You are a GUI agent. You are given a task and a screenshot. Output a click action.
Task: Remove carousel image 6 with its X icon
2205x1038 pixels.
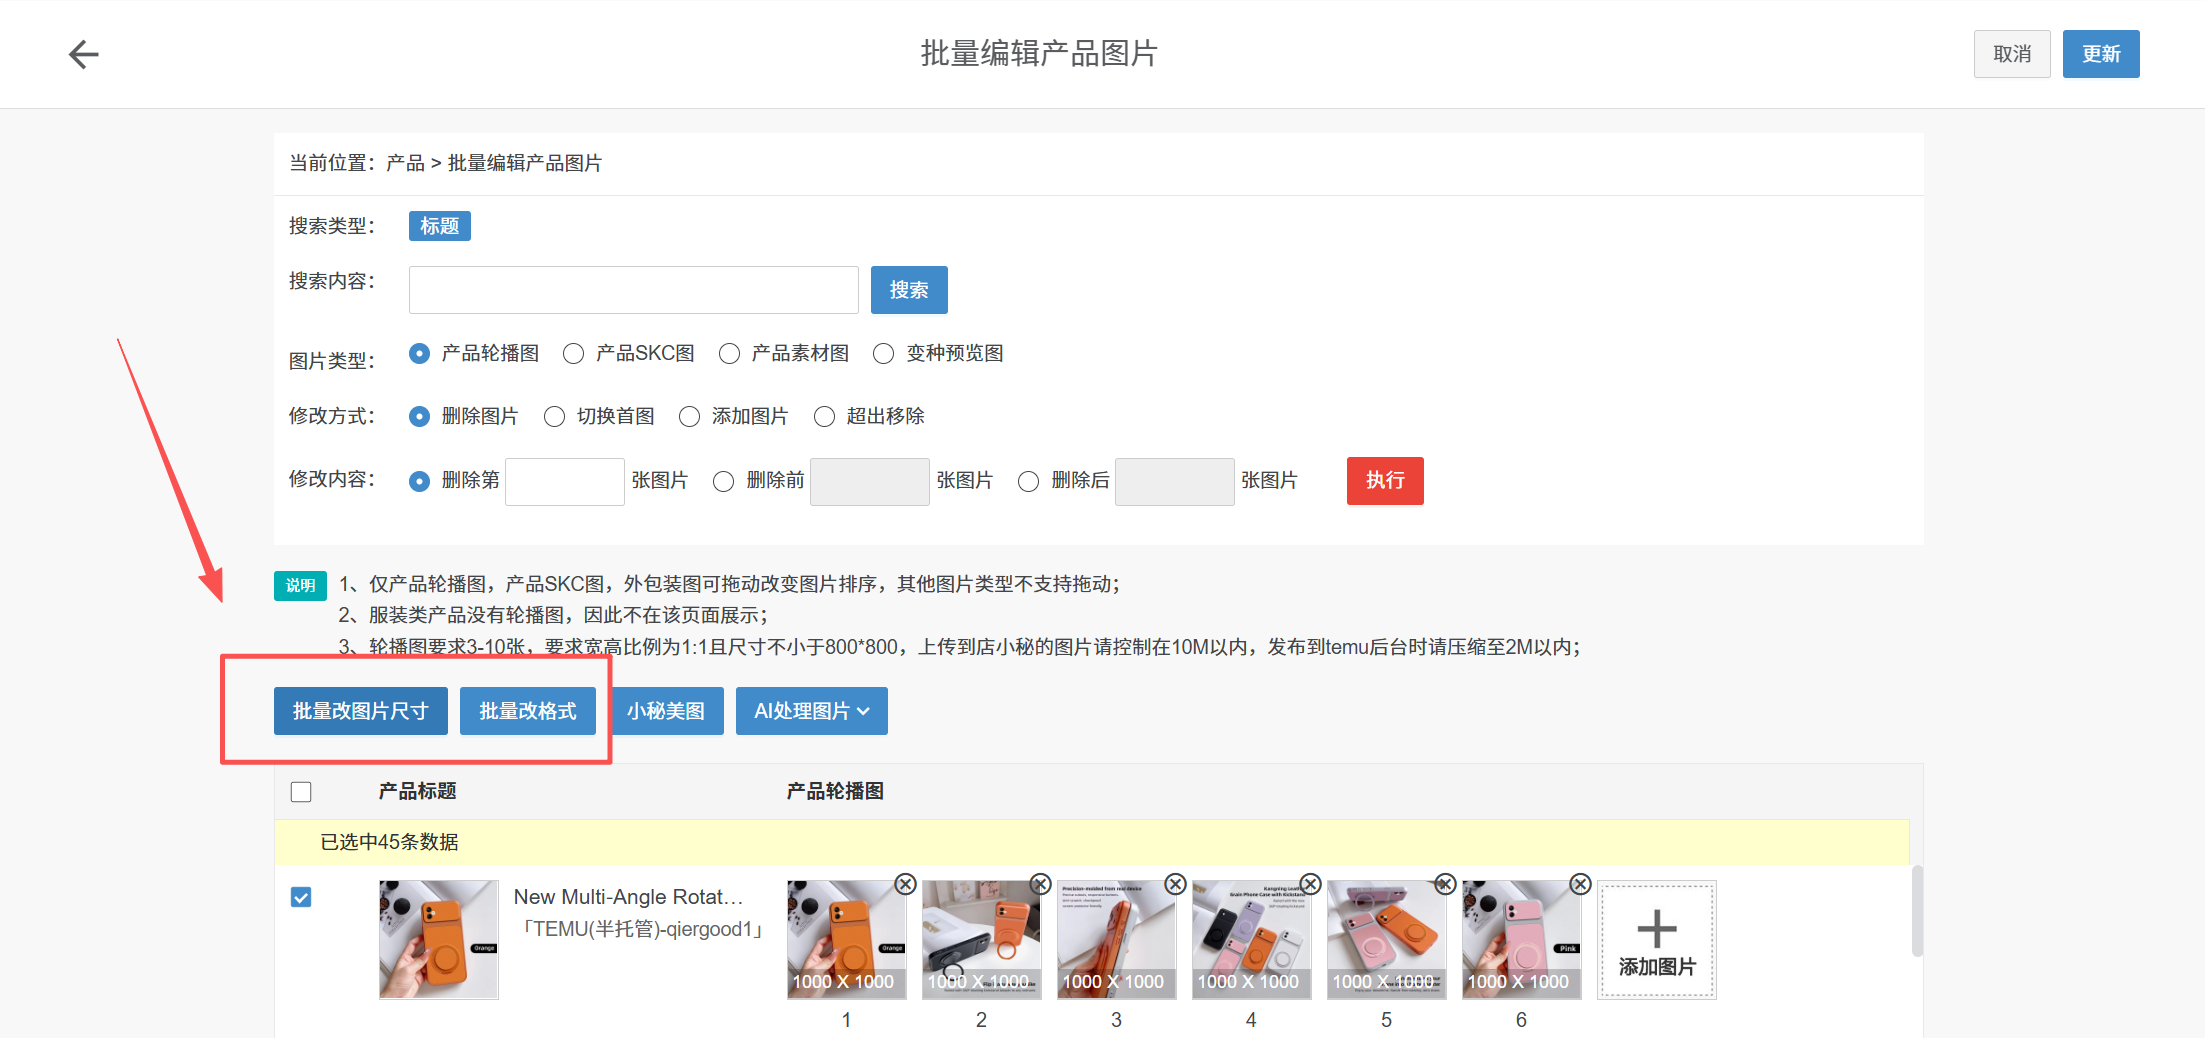[1580, 884]
